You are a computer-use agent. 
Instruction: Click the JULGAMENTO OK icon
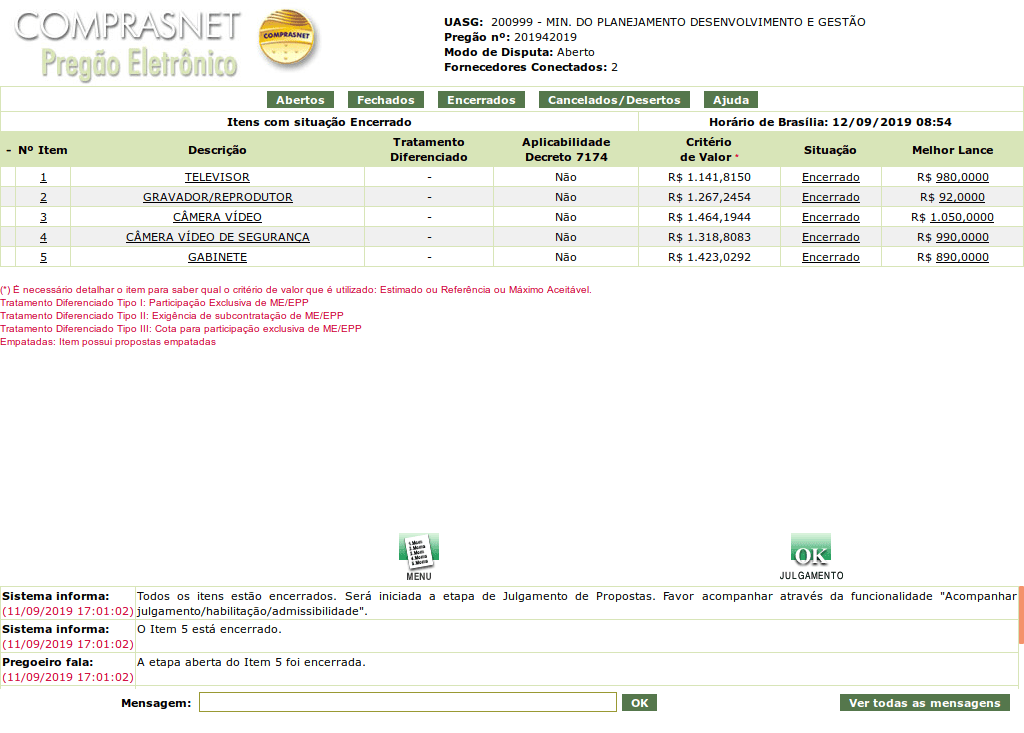[x=811, y=556]
